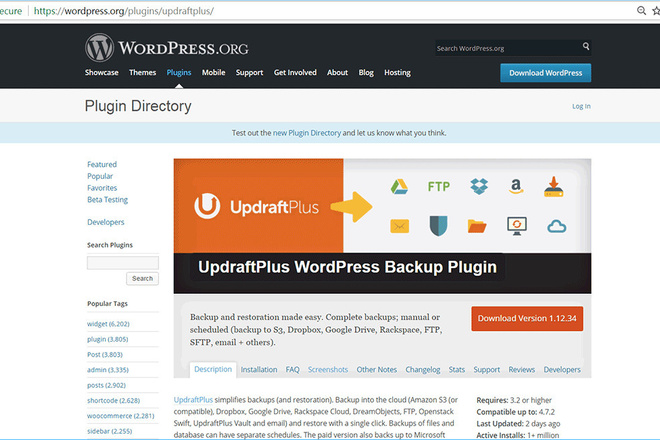Click the monitor sync icon
This screenshot has width=660, height=440.
point(517,226)
